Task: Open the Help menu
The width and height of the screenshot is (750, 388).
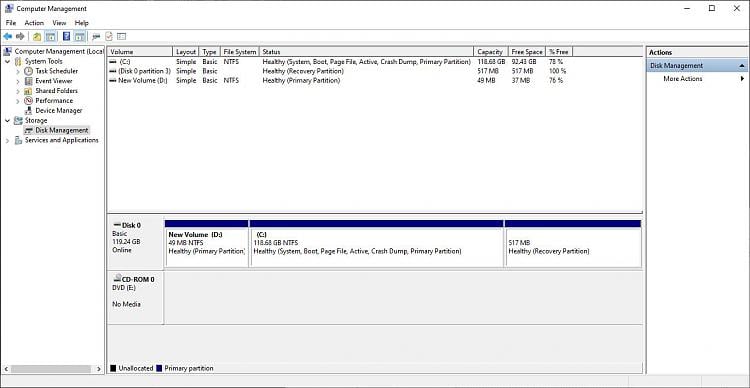Action: pos(81,22)
